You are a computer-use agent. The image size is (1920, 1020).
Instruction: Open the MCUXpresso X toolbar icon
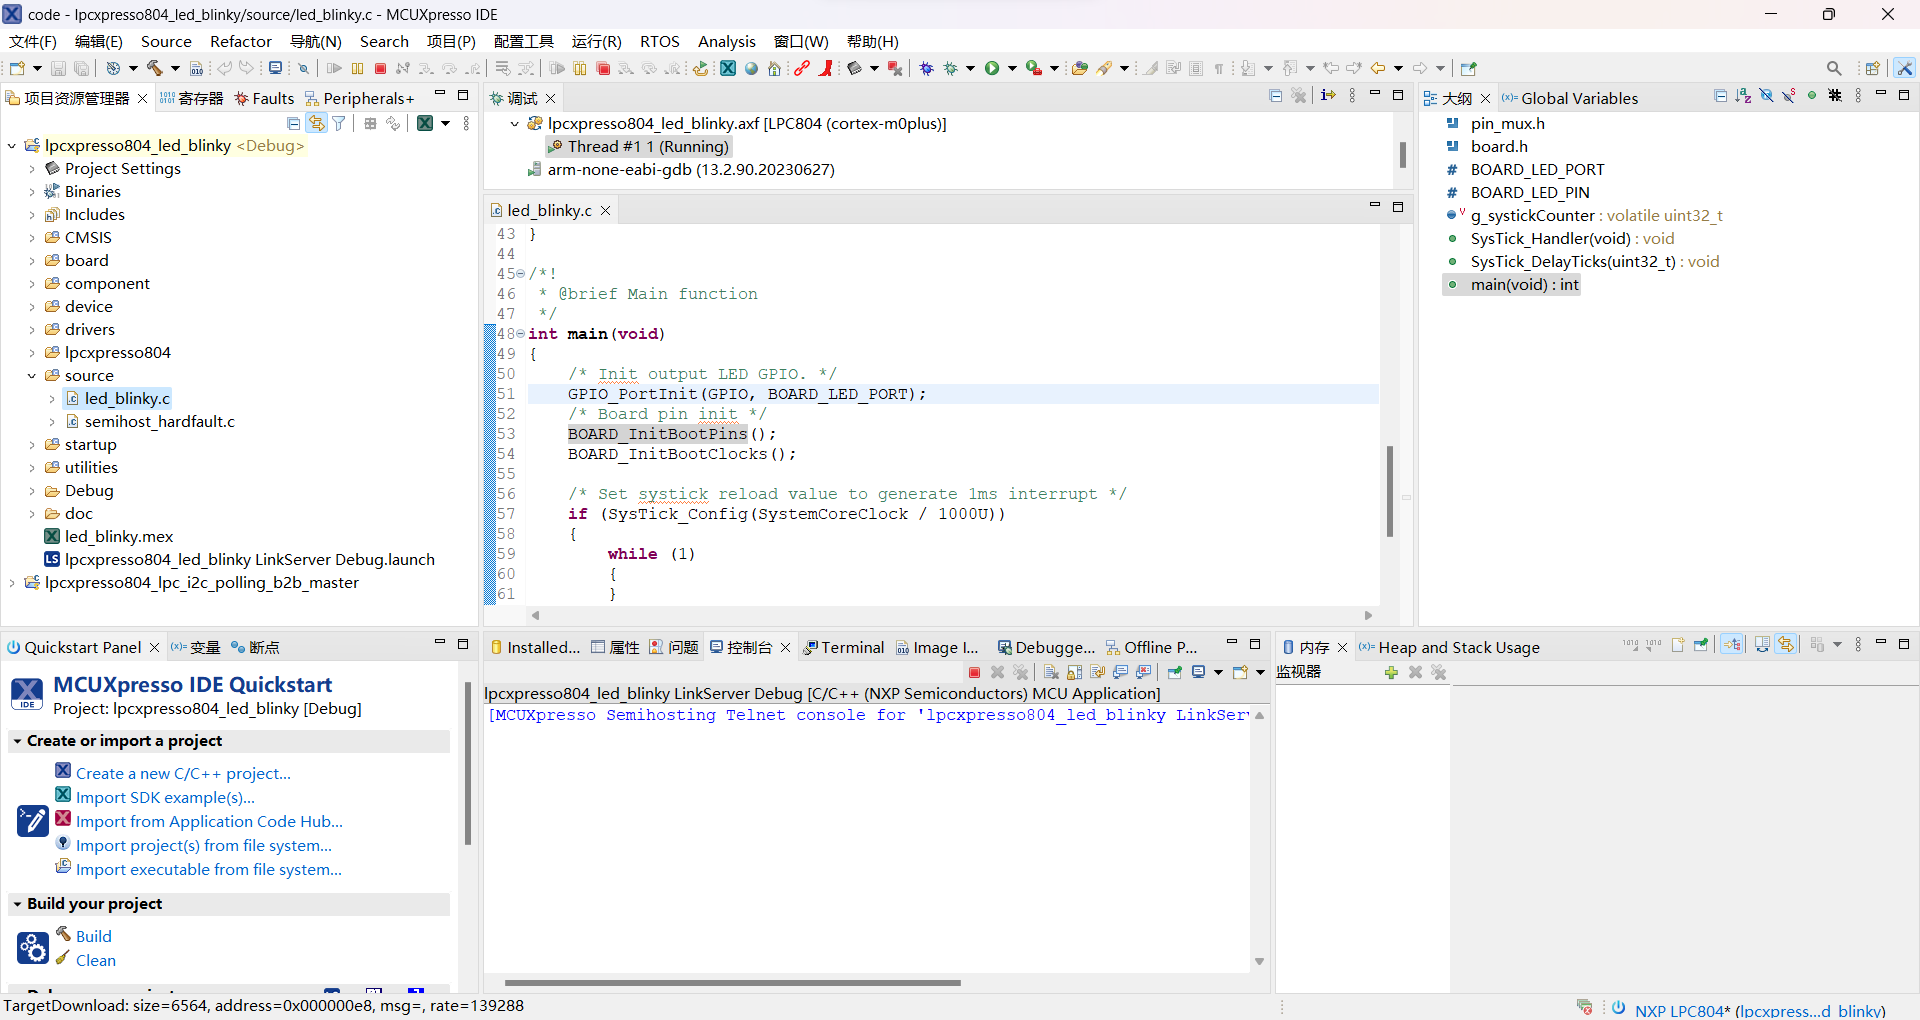(x=728, y=68)
